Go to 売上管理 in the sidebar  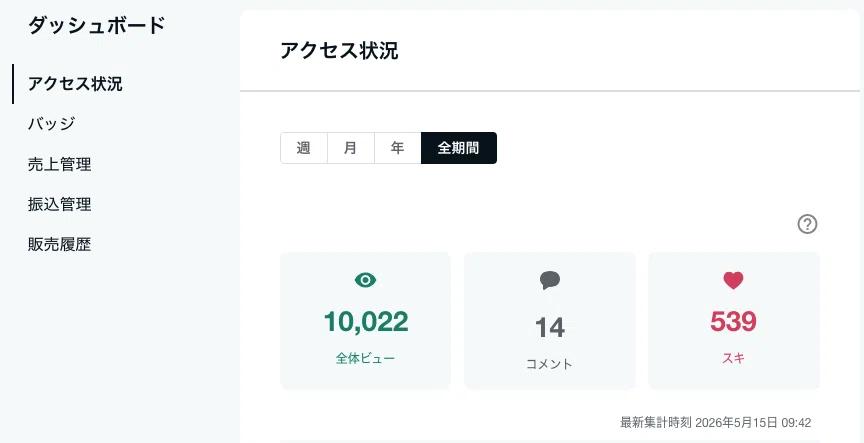(x=60, y=164)
